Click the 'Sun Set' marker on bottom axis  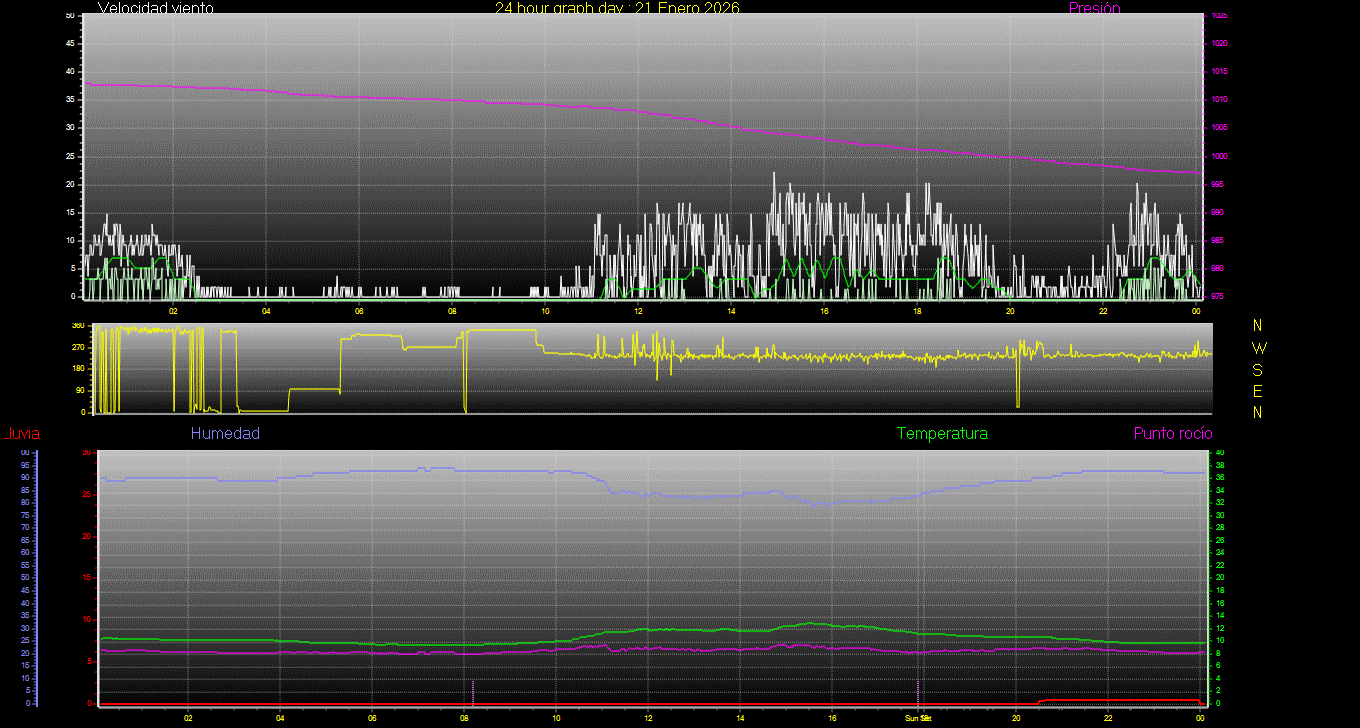tap(918, 718)
